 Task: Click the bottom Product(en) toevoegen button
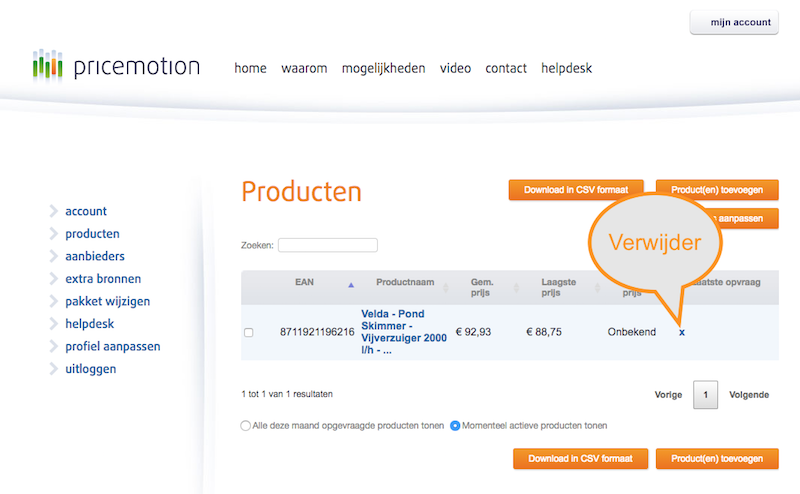[717, 458]
